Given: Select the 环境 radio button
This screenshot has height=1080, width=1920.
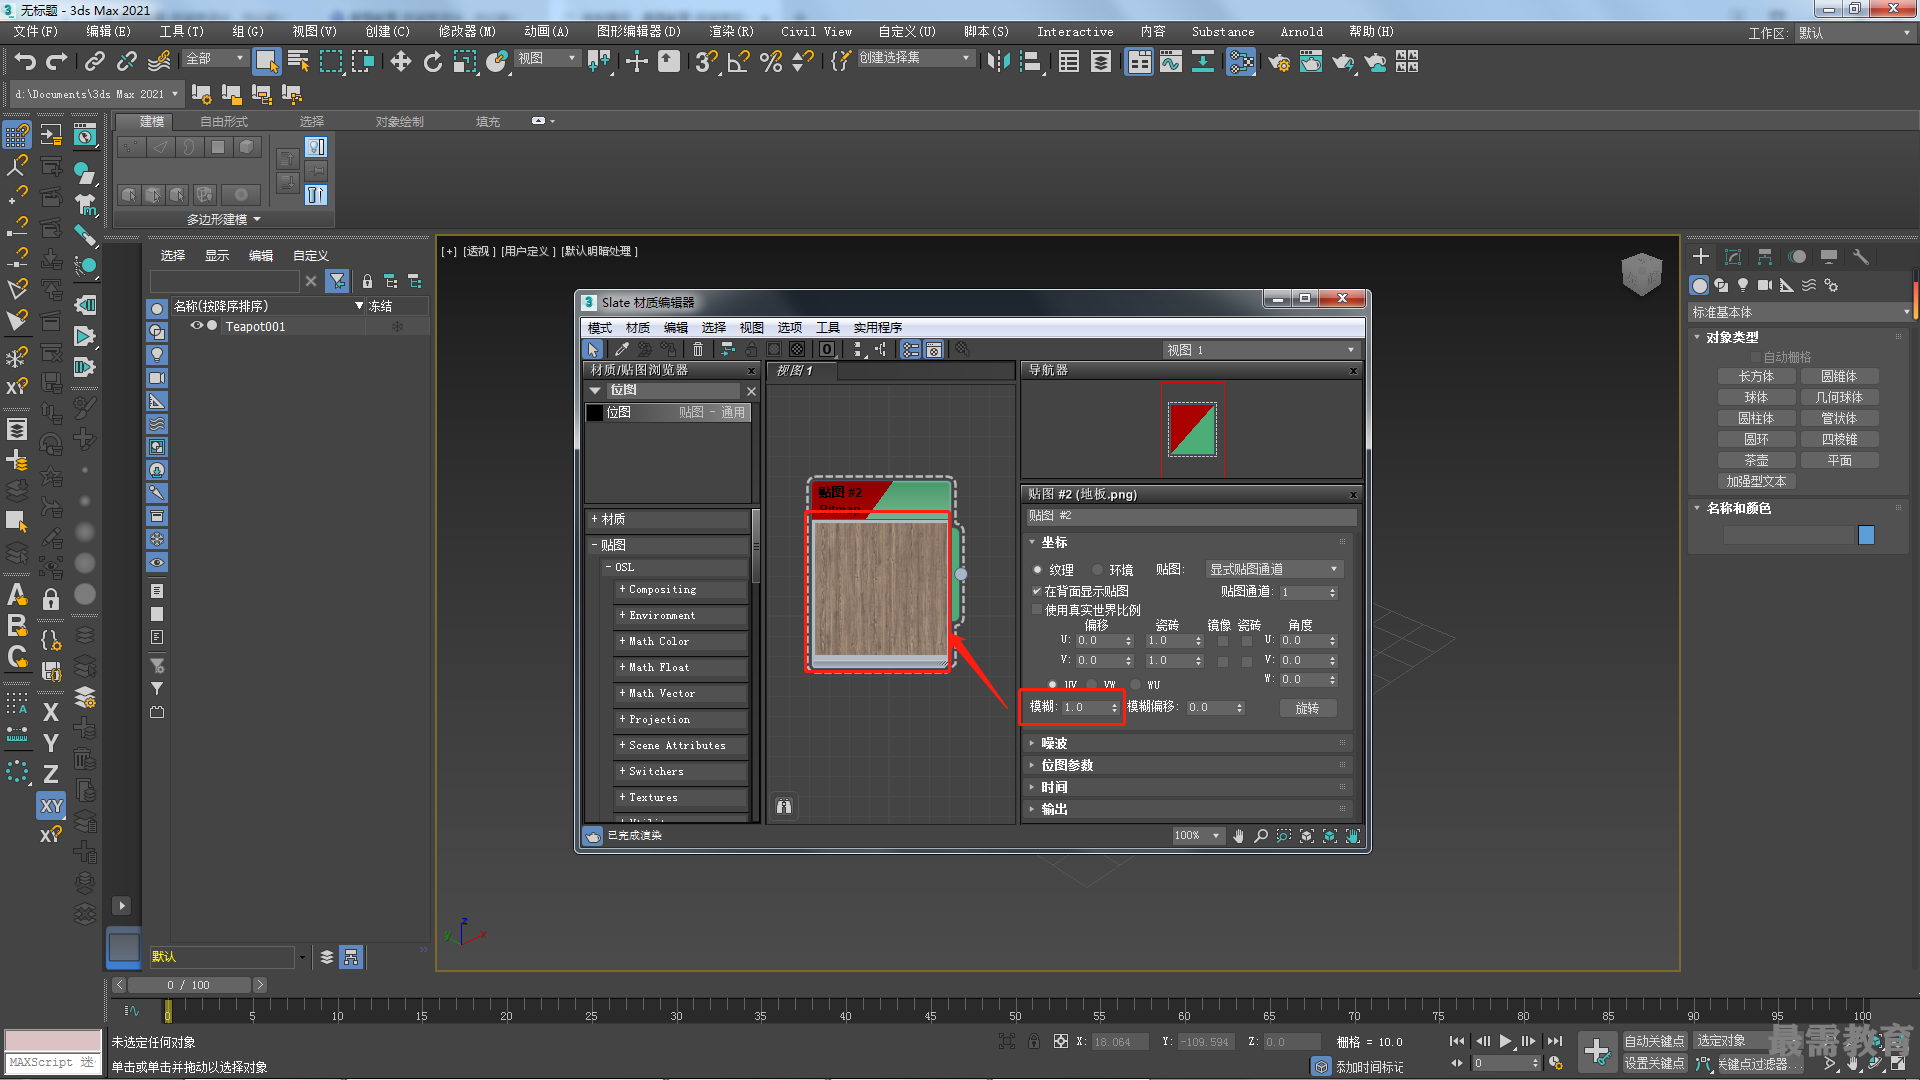Looking at the screenshot, I should pyautogui.click(x=1097, y=570).
